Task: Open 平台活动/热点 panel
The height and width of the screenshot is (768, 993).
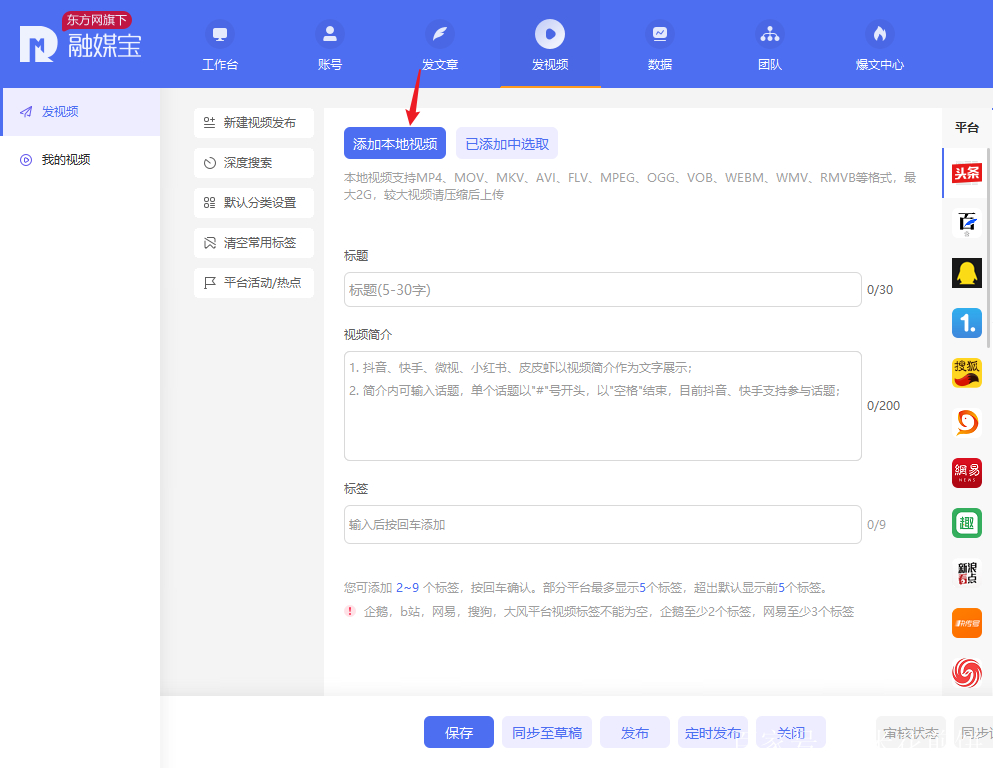Action: pos(253,282)
